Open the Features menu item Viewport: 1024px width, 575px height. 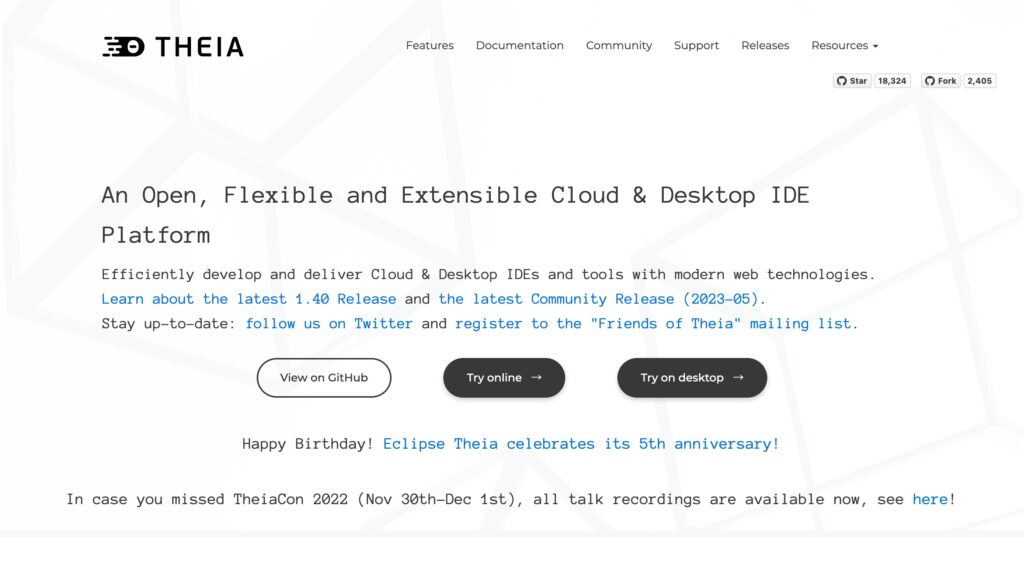tap(429, 46)
